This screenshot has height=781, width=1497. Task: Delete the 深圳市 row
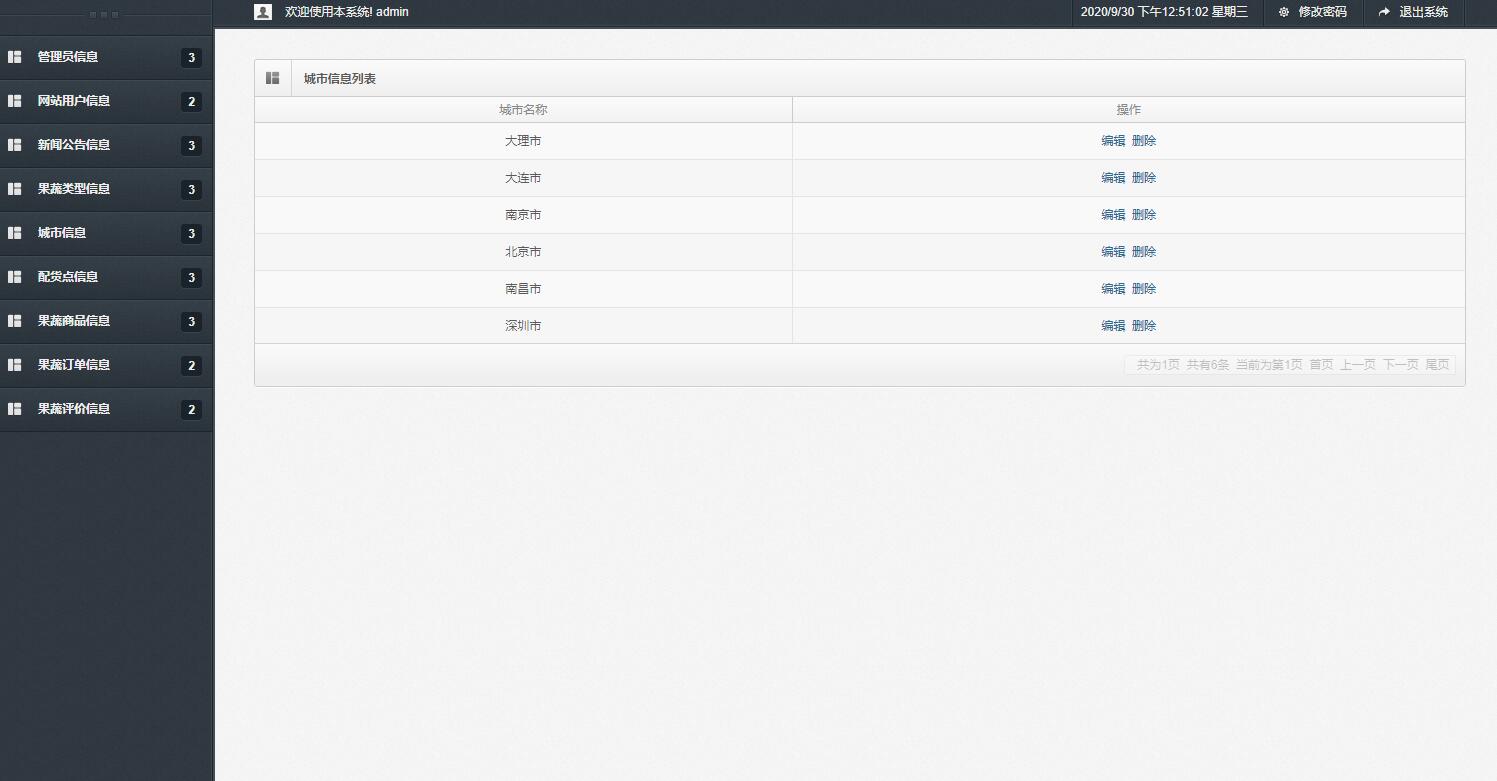click(1144, 326)
